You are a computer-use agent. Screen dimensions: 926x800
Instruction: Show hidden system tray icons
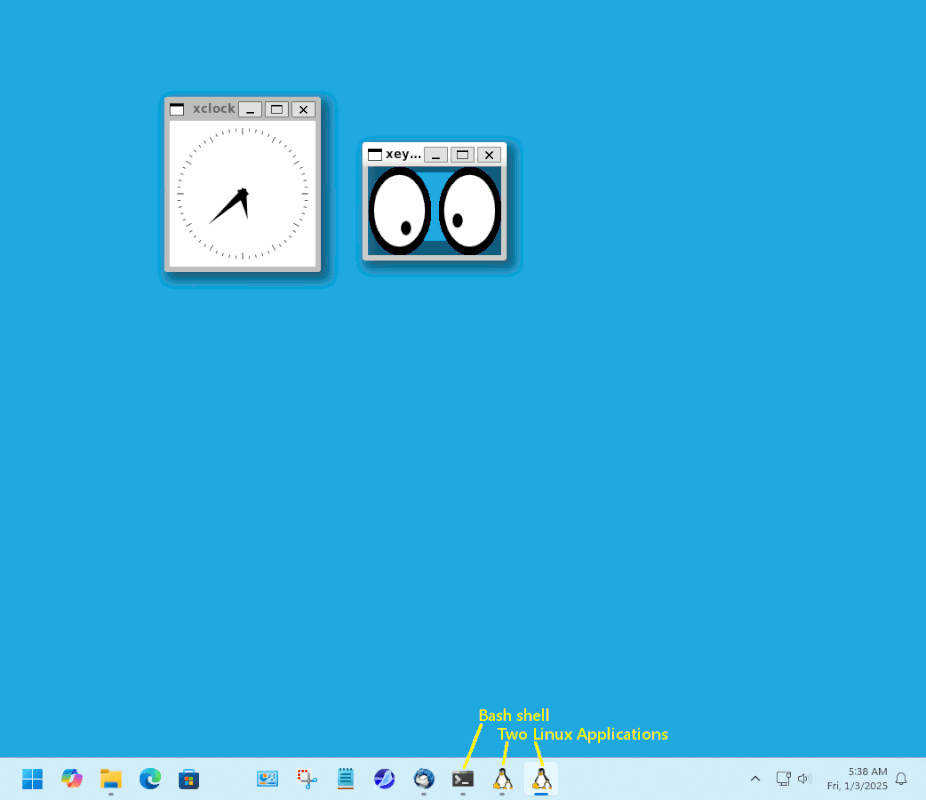[755, 779]
